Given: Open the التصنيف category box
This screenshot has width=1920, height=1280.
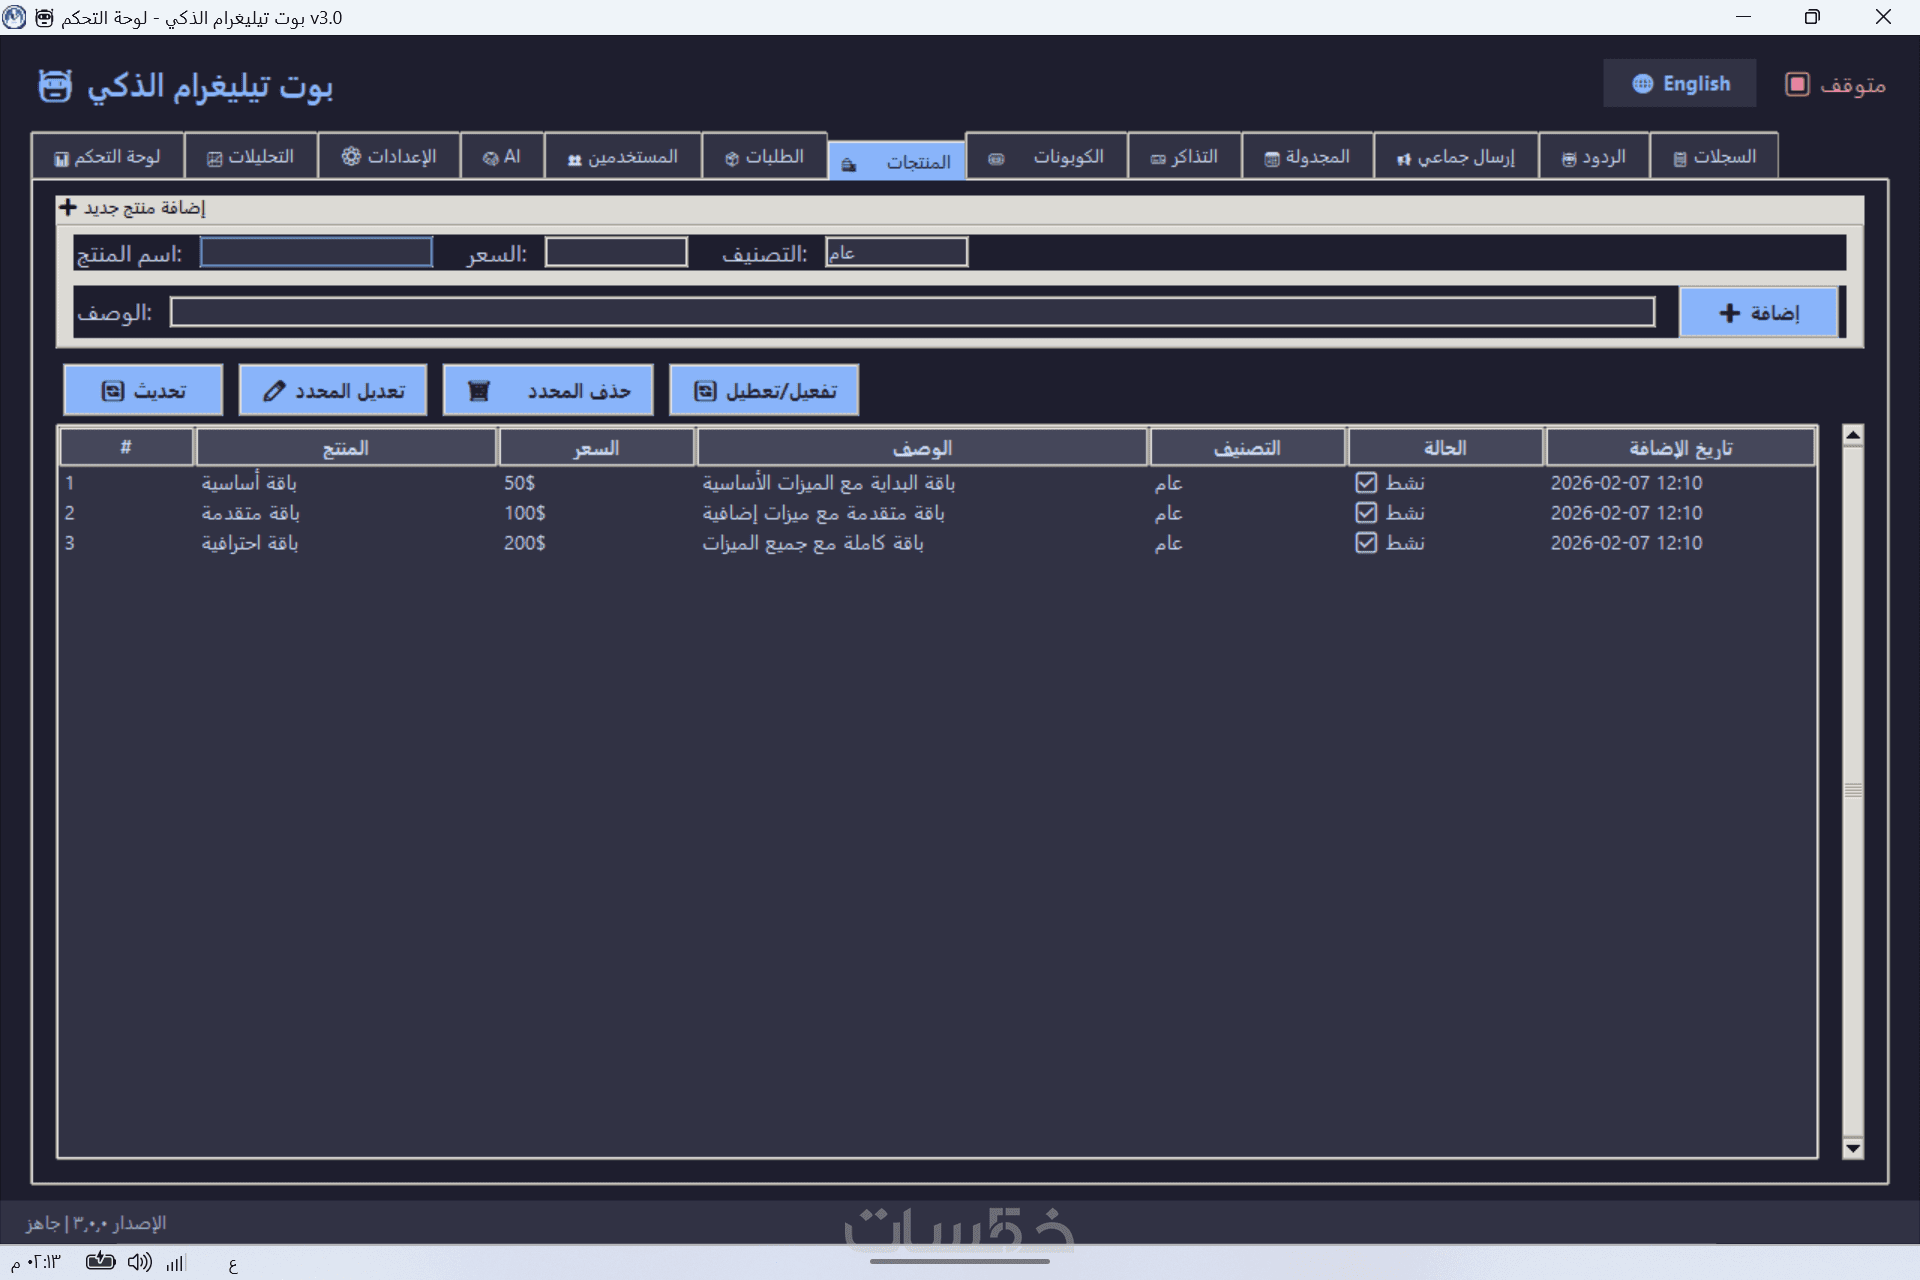Looking at the screenshot, I should 896,252.
